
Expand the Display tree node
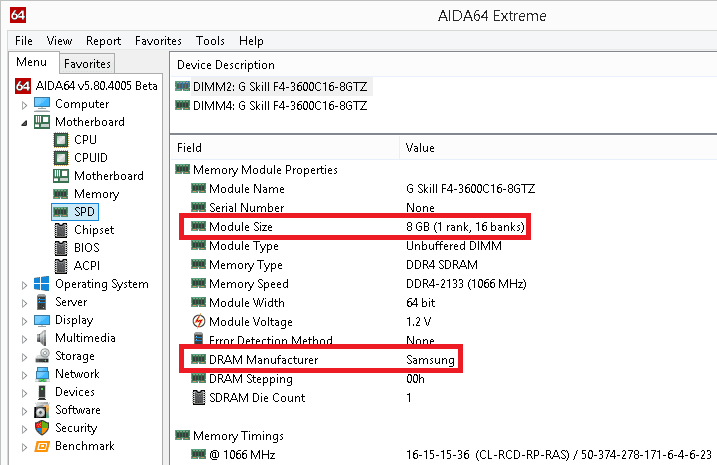(24, 321)
